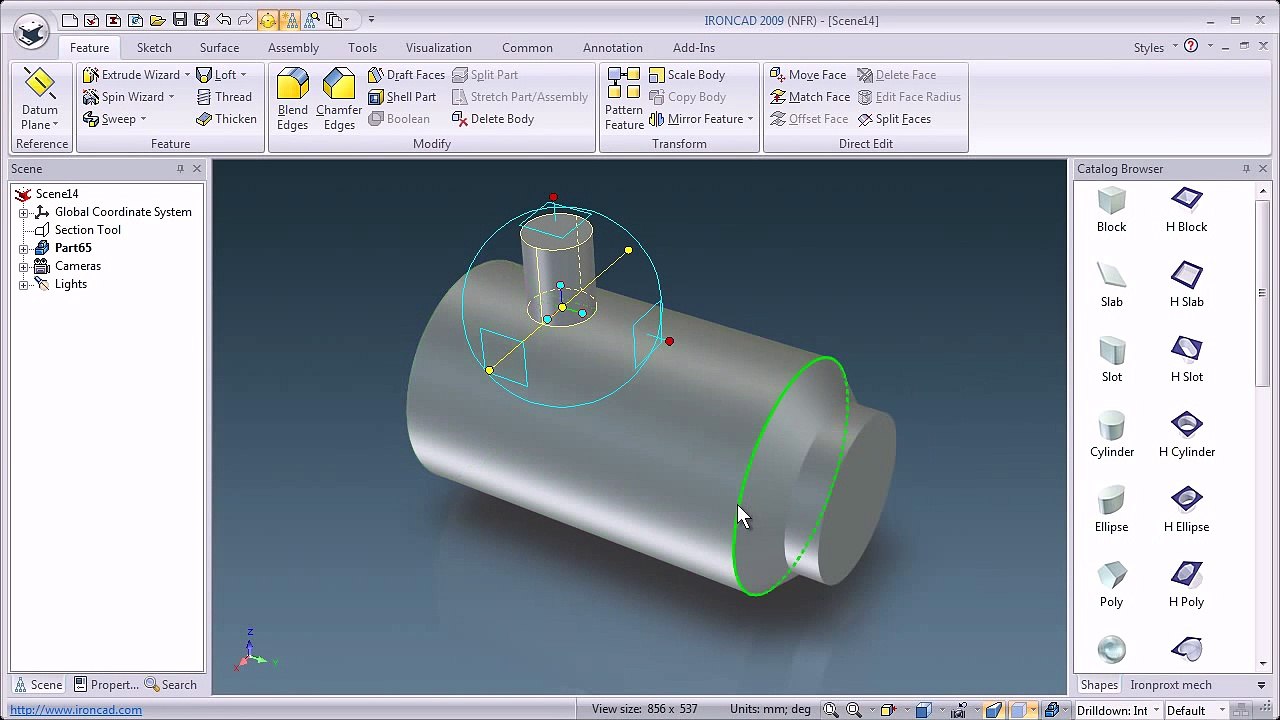Pin the Catalog Browser panel

1246,169
